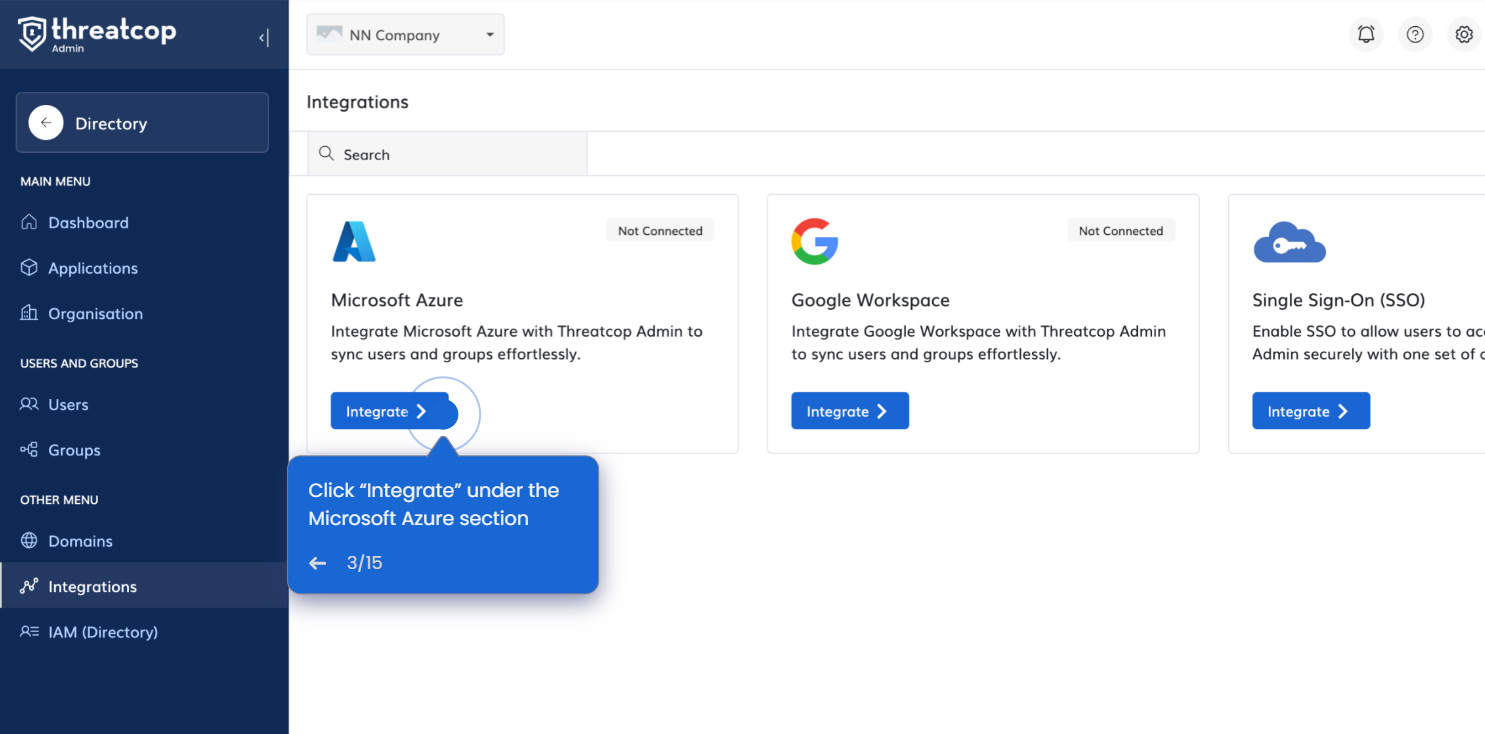Screen dimensions: 1485x734
Task: Go to Applications in the sidebar
Action: coord(92,268)
